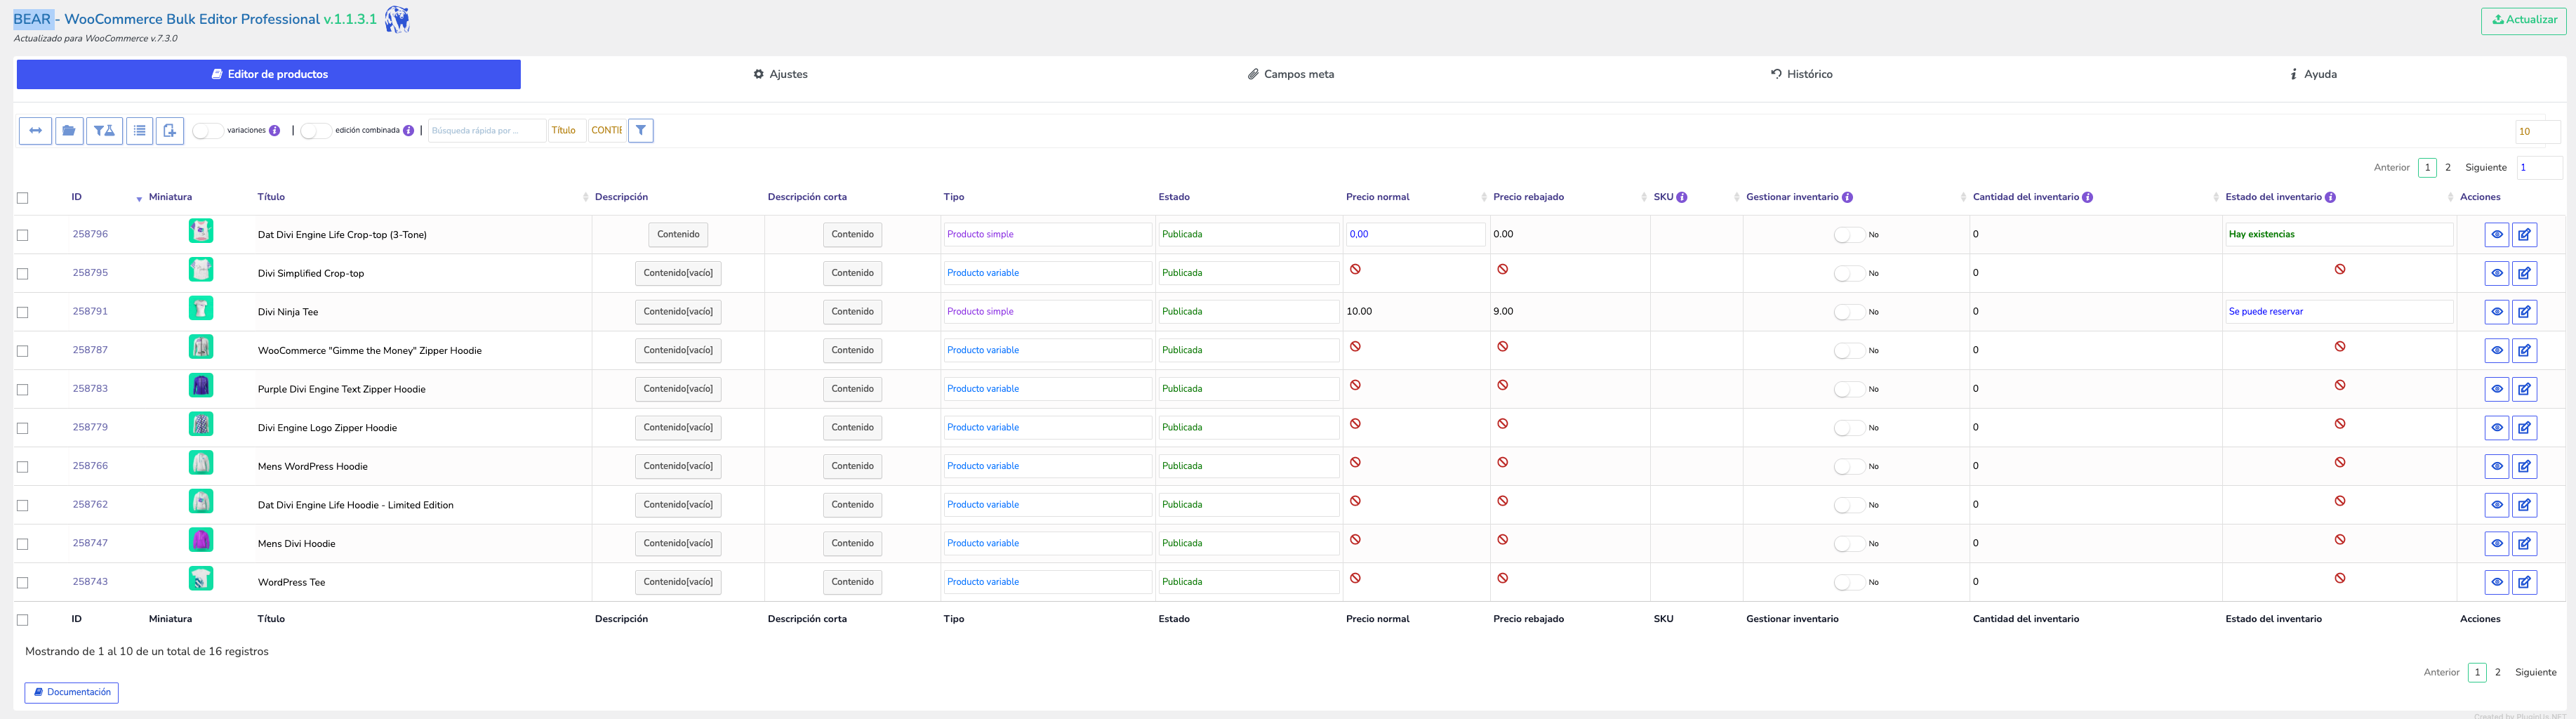This screenshot has width=2576, height=719.
Task: Click Gestionar inventario column info icon
Action: tap(1848, 197)
